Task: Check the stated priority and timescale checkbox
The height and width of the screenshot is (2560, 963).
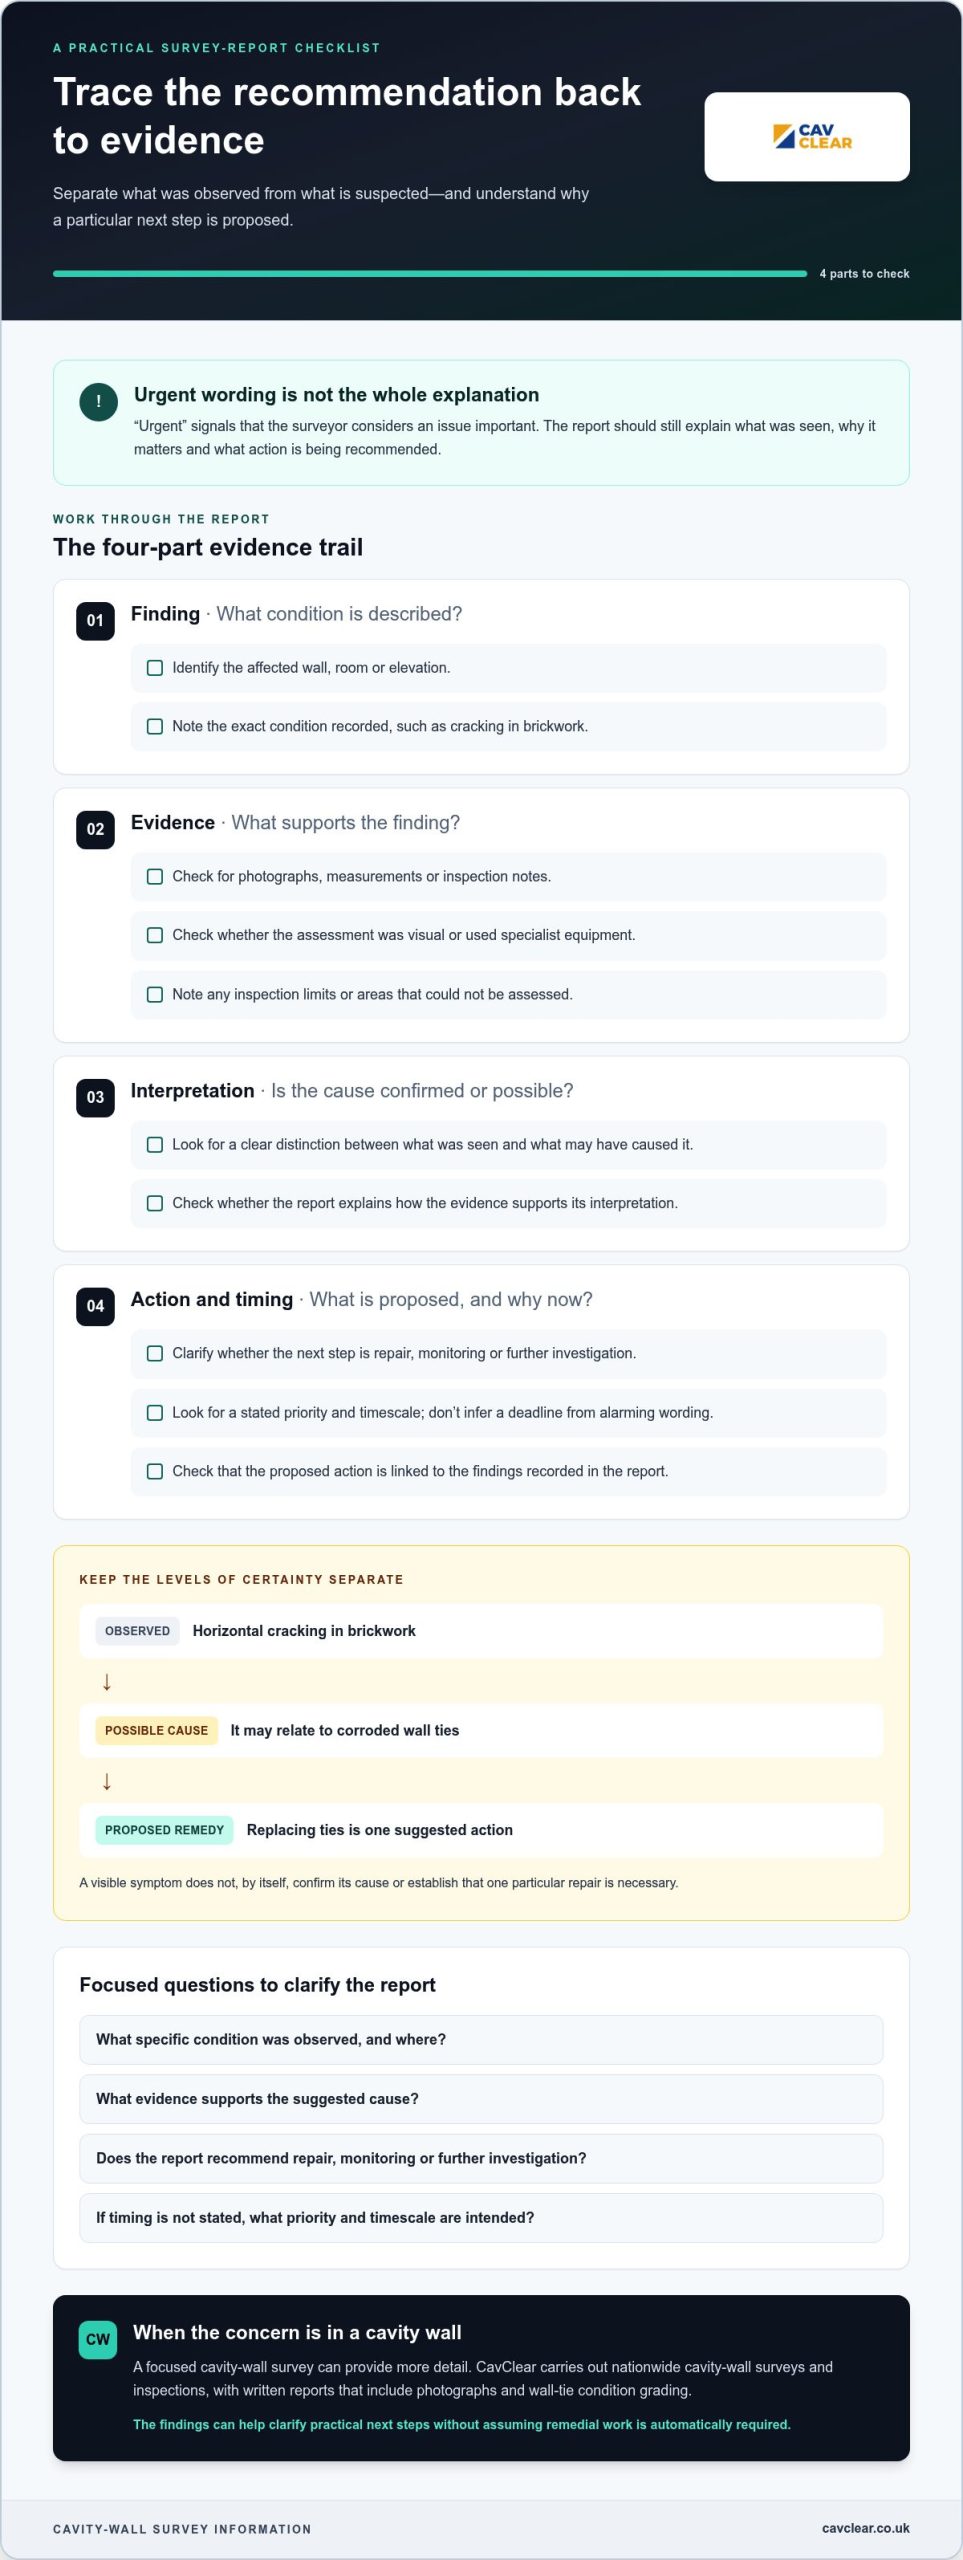Action: (x=155, y=1413)
